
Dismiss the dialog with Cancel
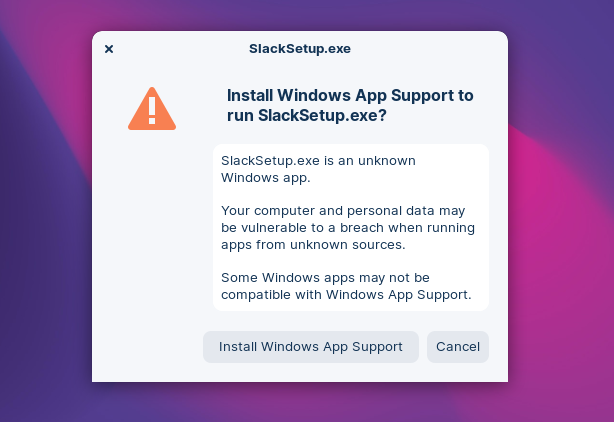(x=458, y=347)
